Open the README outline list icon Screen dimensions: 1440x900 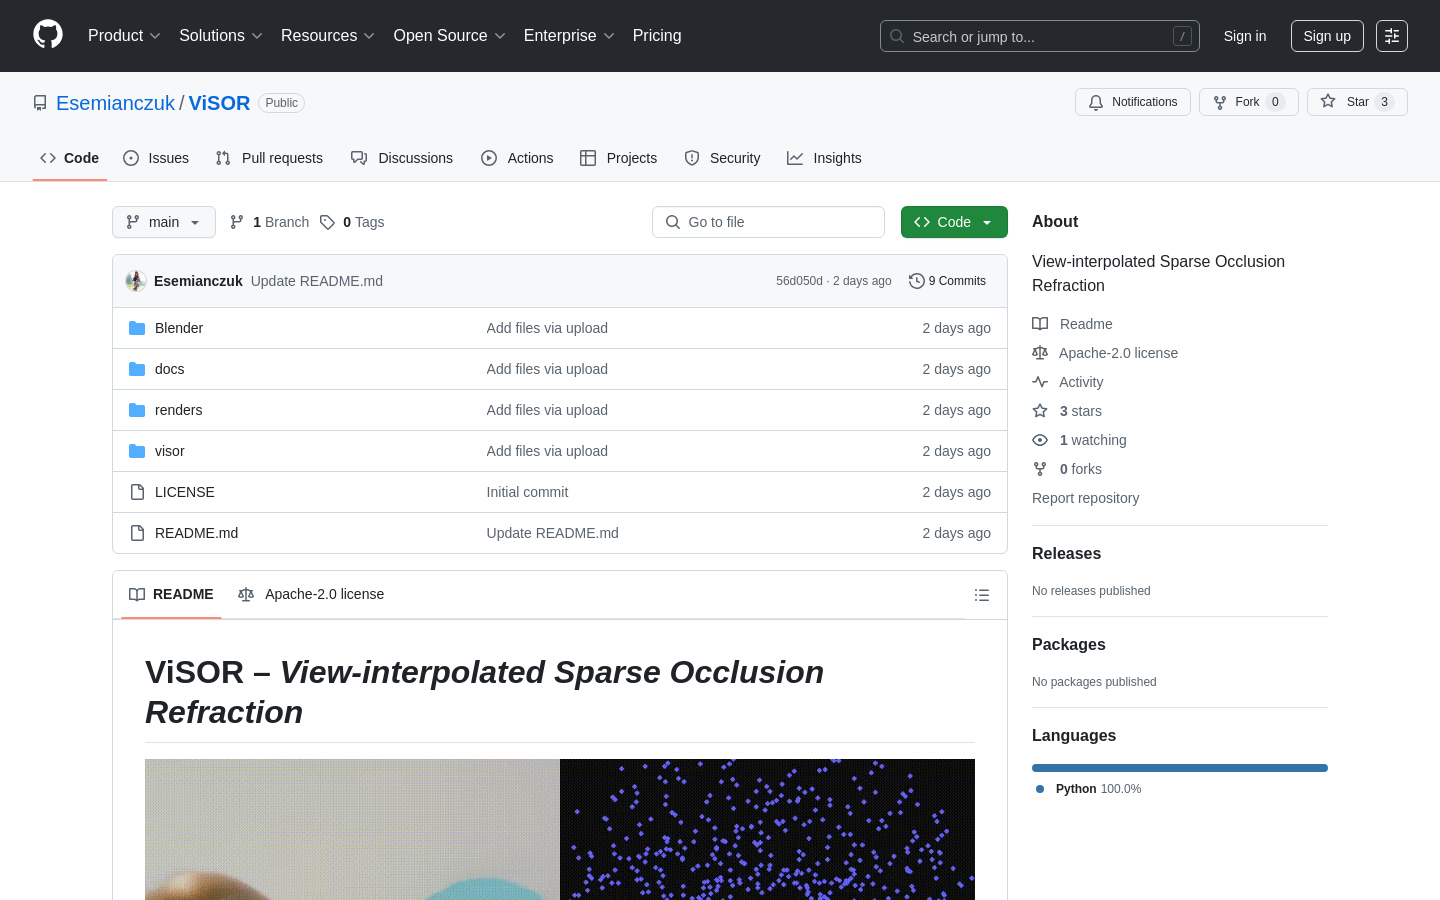[982, 595]
